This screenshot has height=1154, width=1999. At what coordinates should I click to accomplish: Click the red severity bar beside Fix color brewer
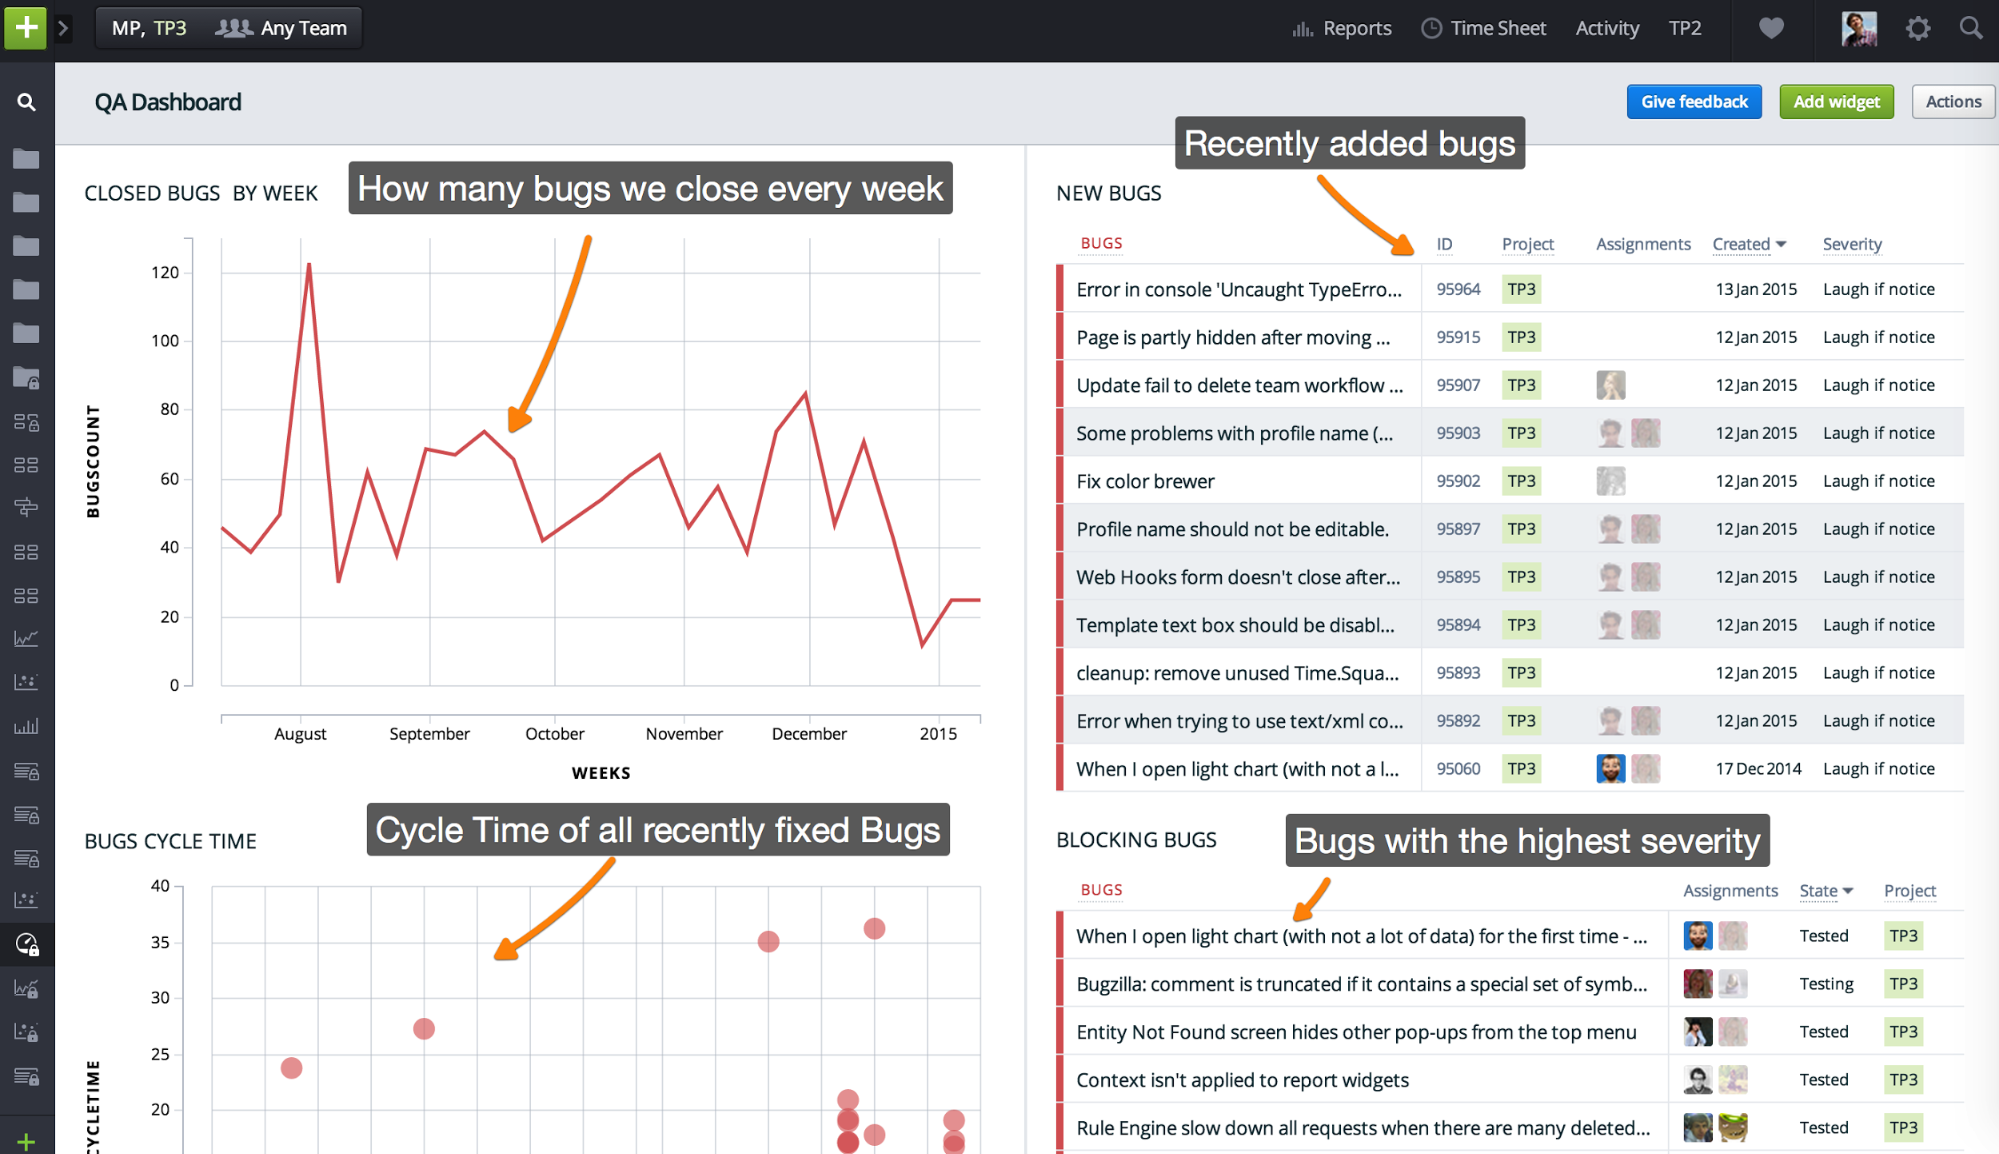pyautogui.click(x=1061, y=480)
